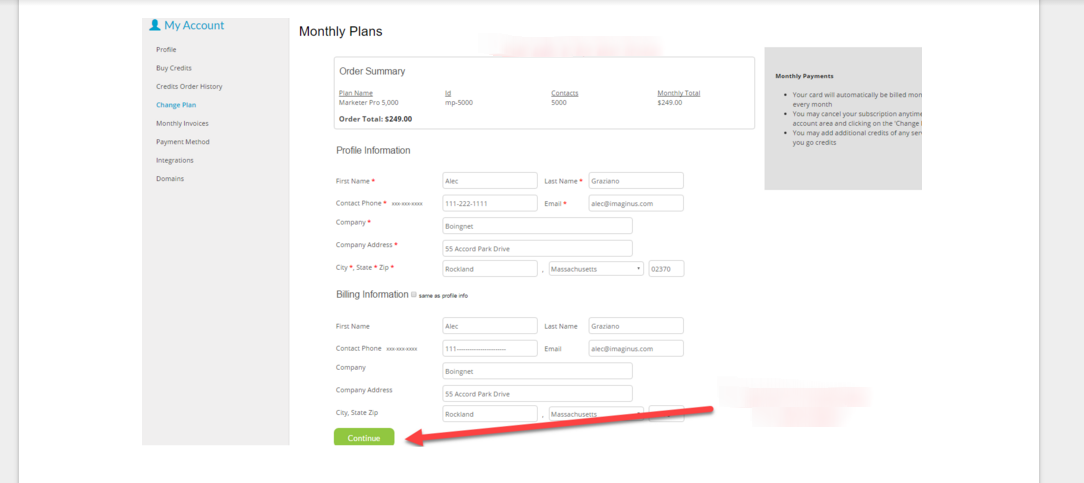Check 'same as profile info' checkbox

pyautogui.click(x=413, y=294)
